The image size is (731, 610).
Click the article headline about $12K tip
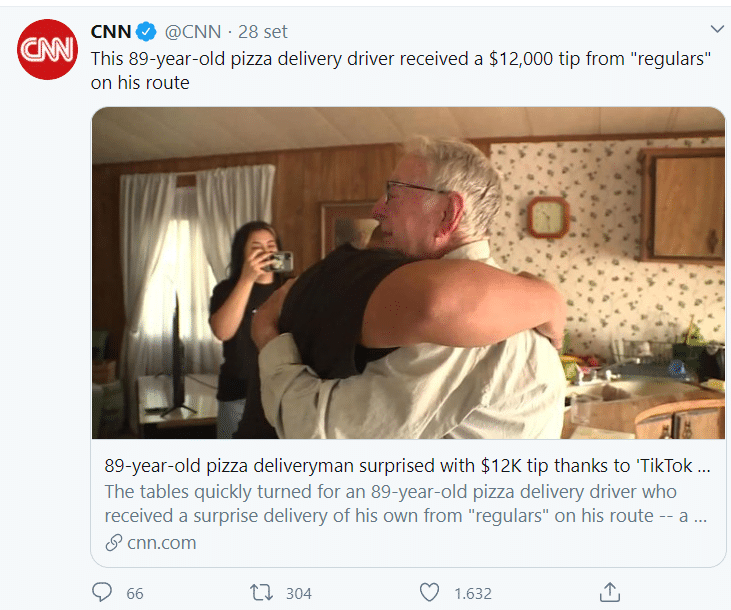click(406, 465)
